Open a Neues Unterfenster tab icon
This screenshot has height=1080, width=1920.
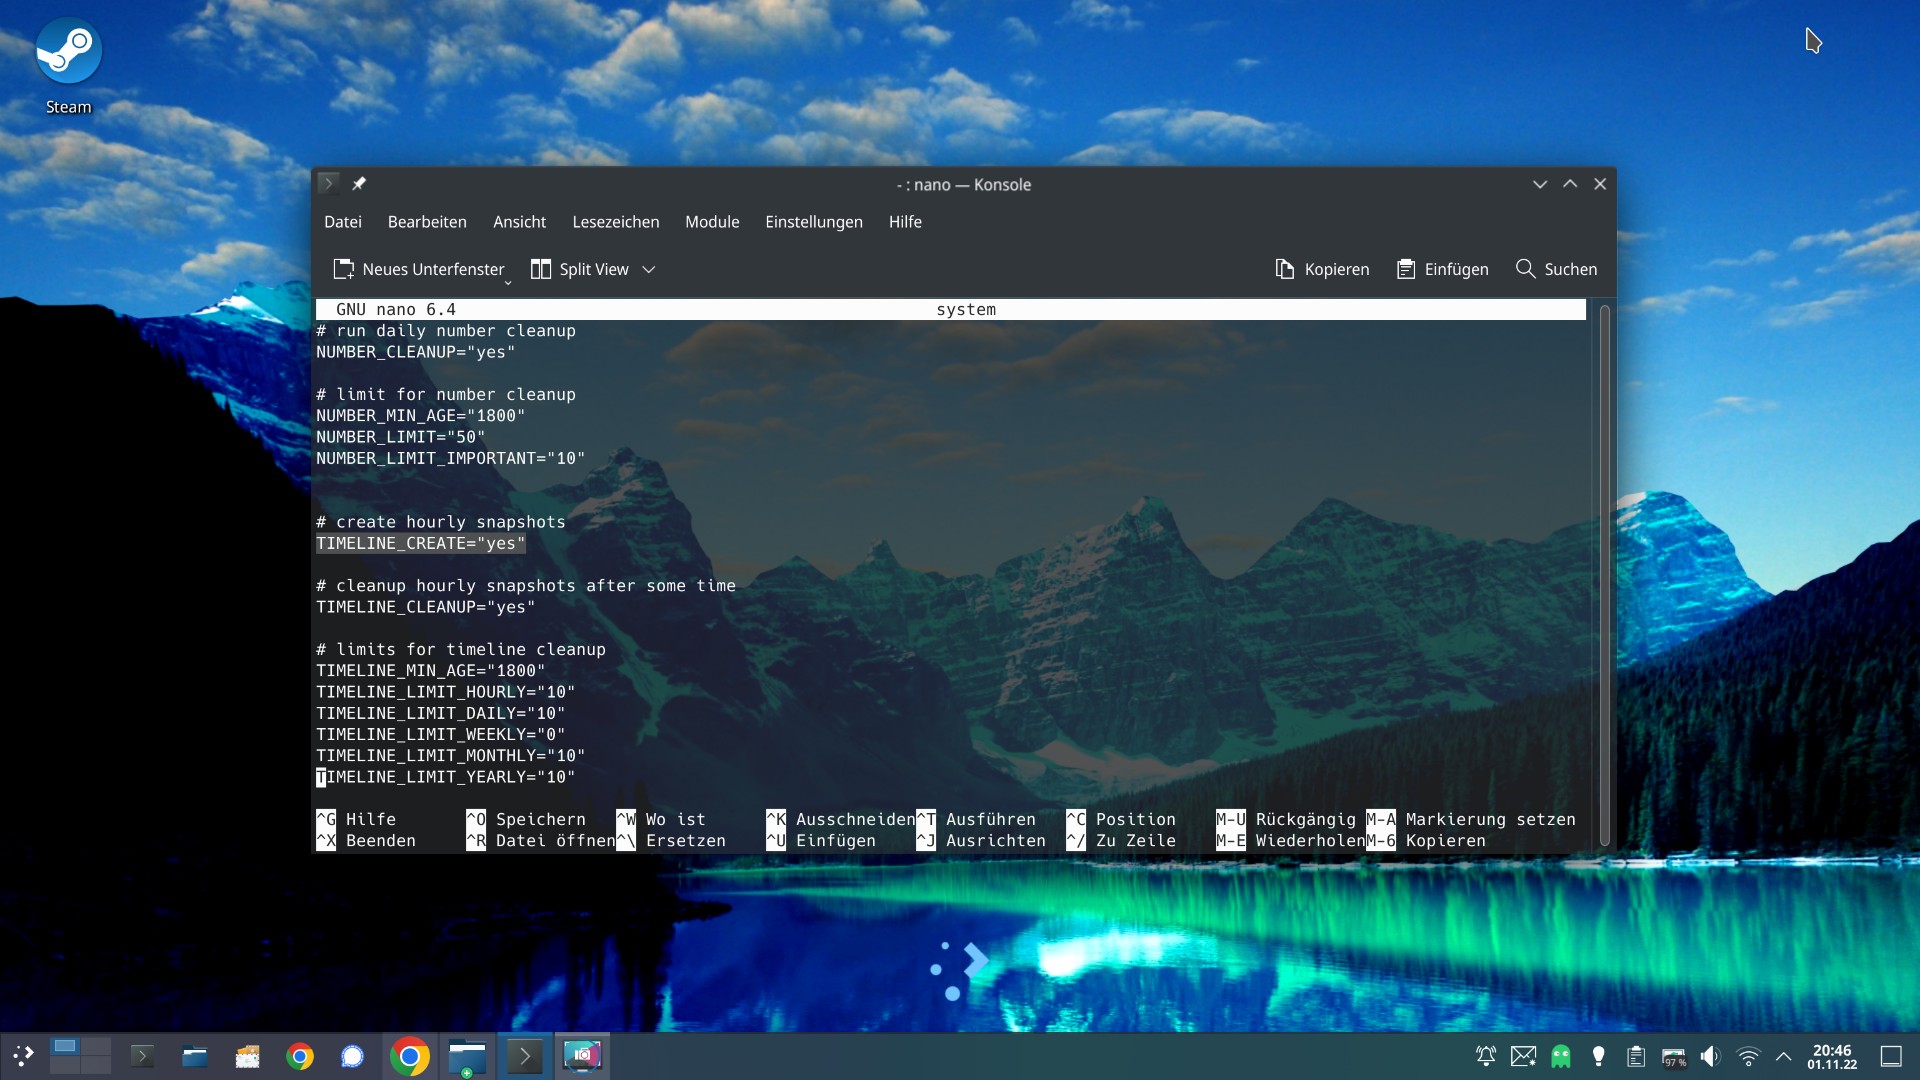click(344, 269)
